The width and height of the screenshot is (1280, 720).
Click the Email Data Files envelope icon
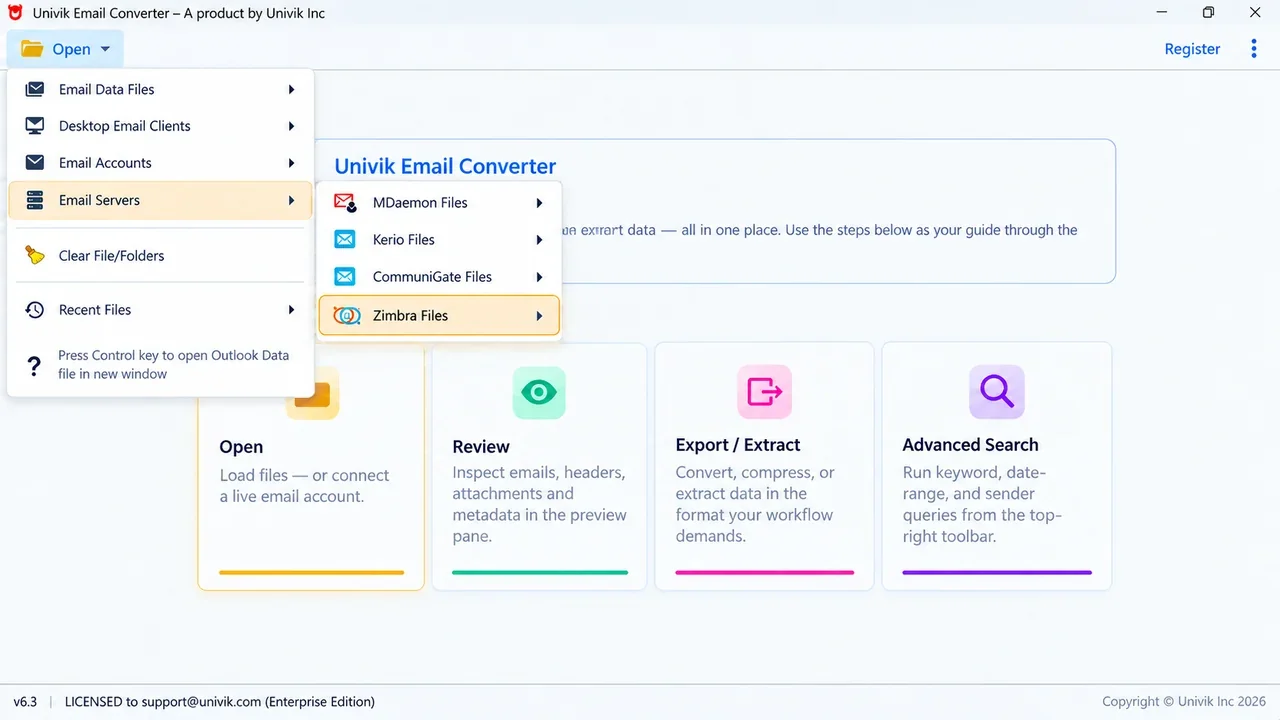pyautogui.click(x=35, y=89)
